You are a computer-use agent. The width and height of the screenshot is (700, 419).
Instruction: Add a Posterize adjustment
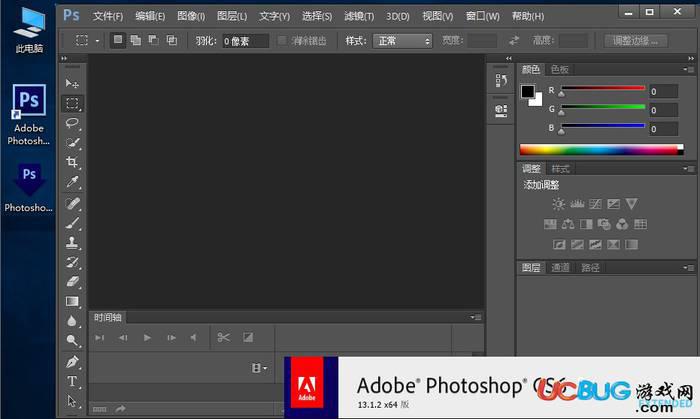tap(577, 245)
